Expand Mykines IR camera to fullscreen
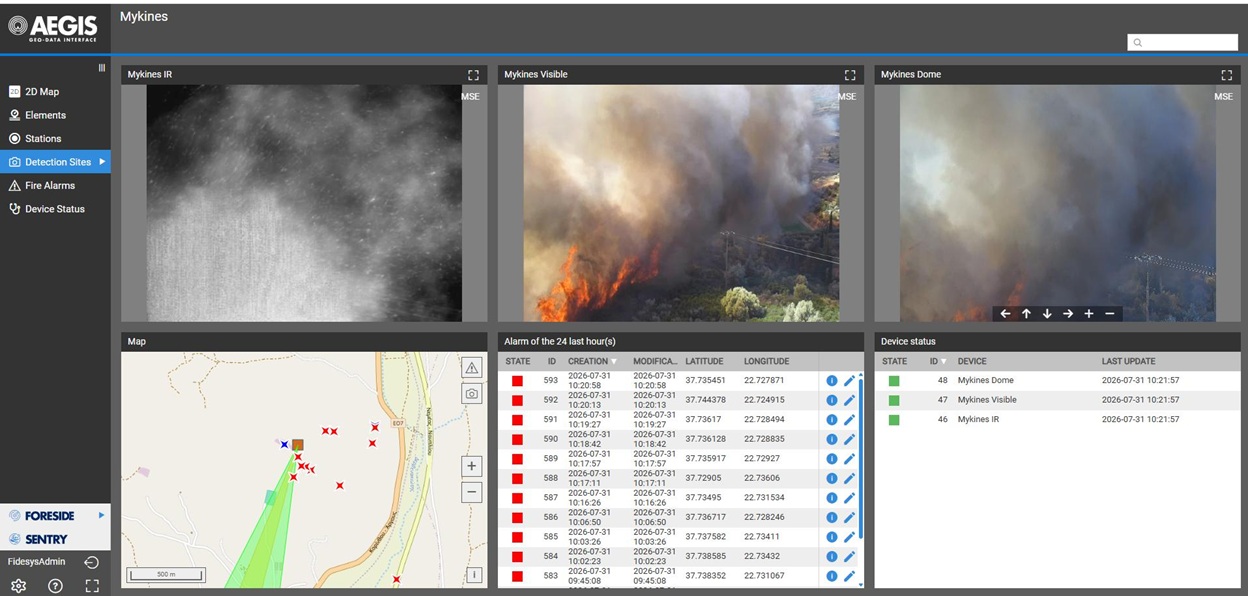This screenshot has height=596, width=1248. pyautogui.click(x=473, y=75)
